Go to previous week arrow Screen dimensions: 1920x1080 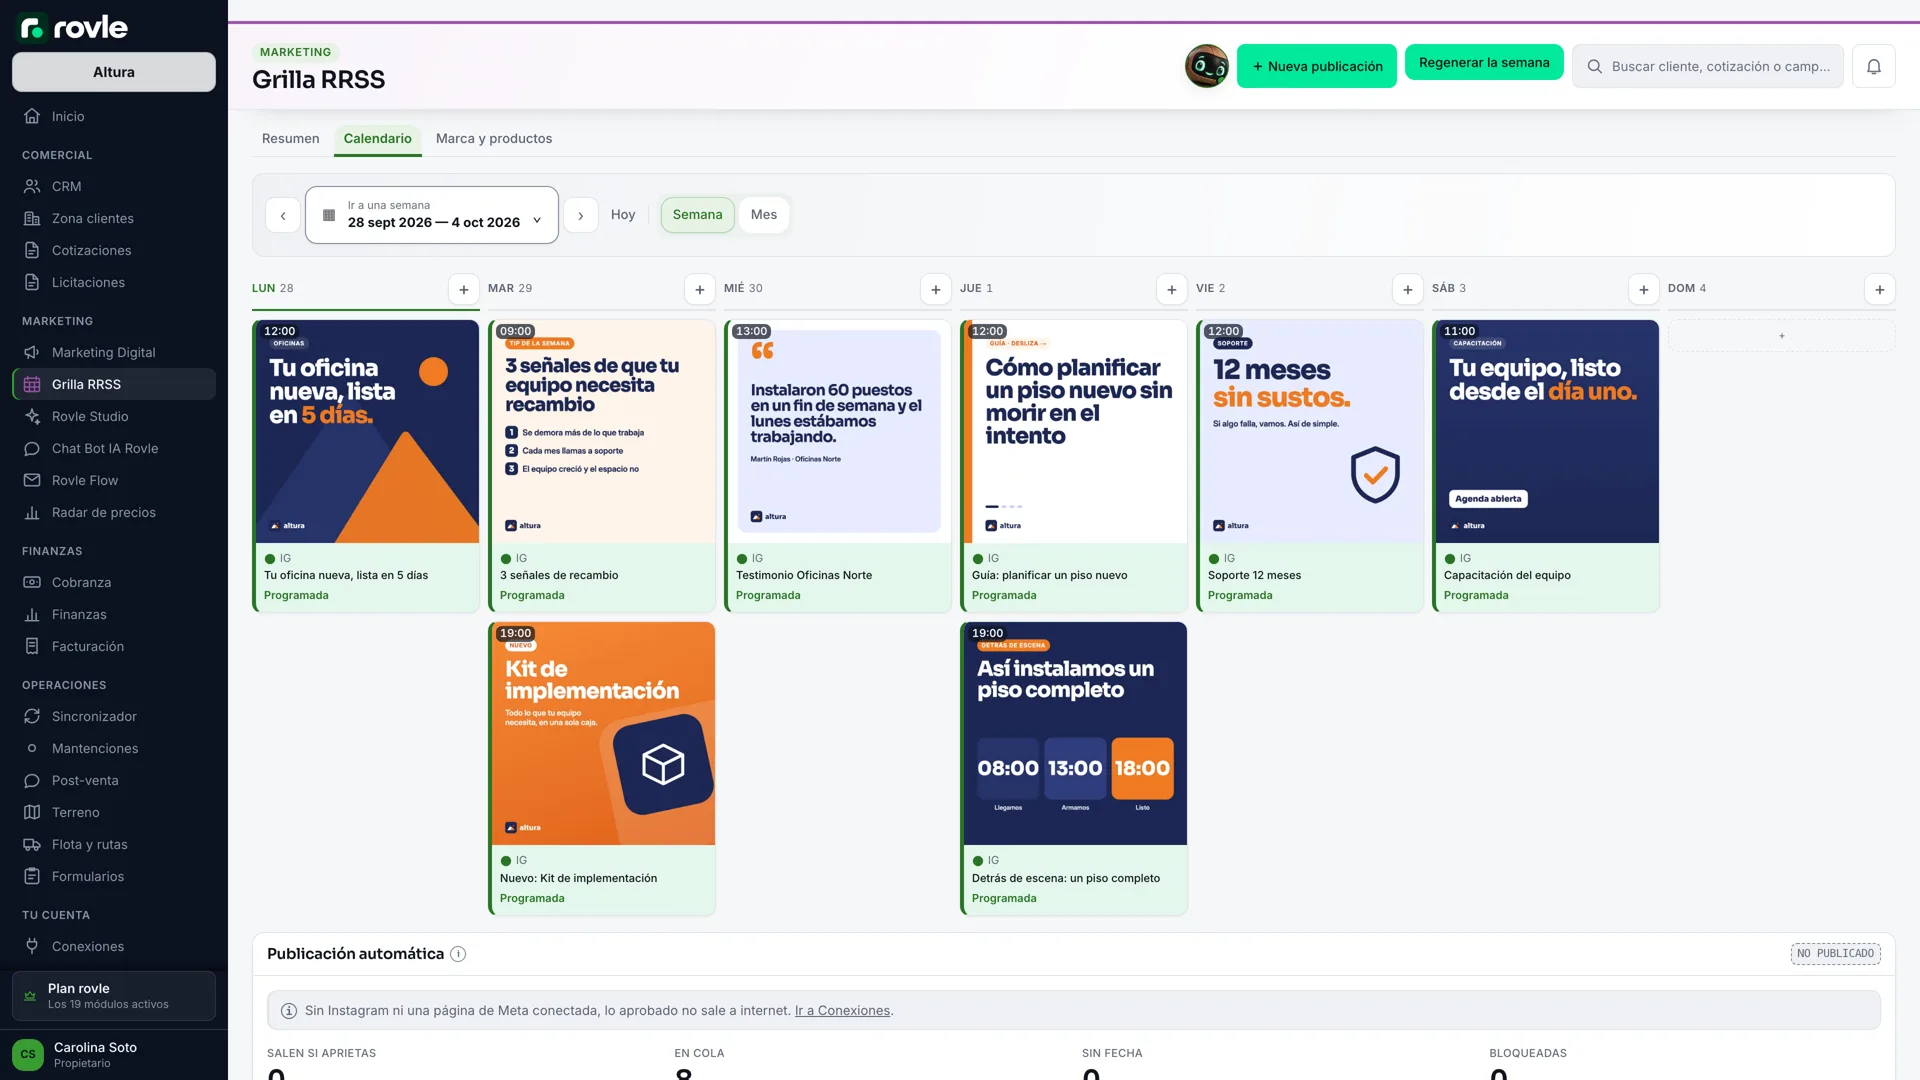pos(283,215)
